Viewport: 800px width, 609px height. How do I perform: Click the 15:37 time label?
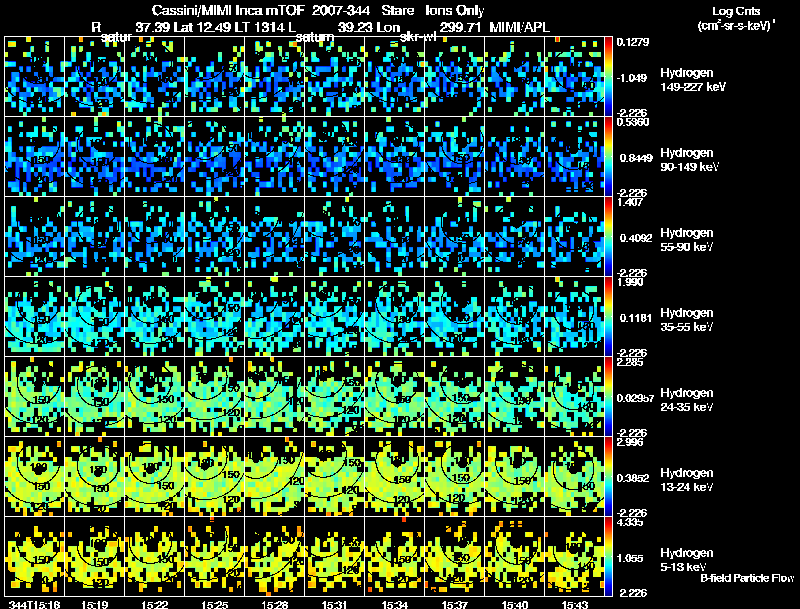click(455, 604)
